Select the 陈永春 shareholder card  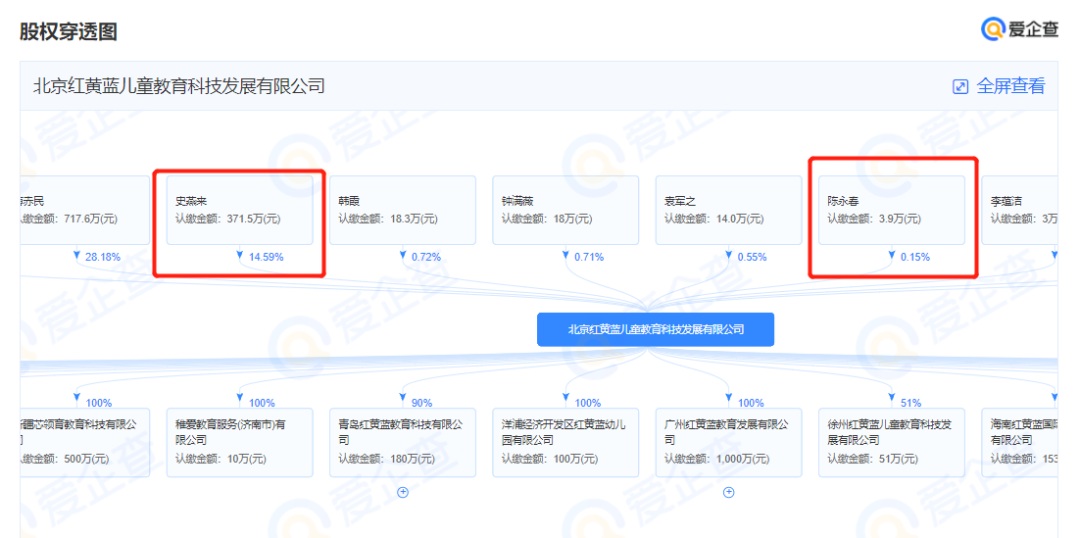(891, 210)
